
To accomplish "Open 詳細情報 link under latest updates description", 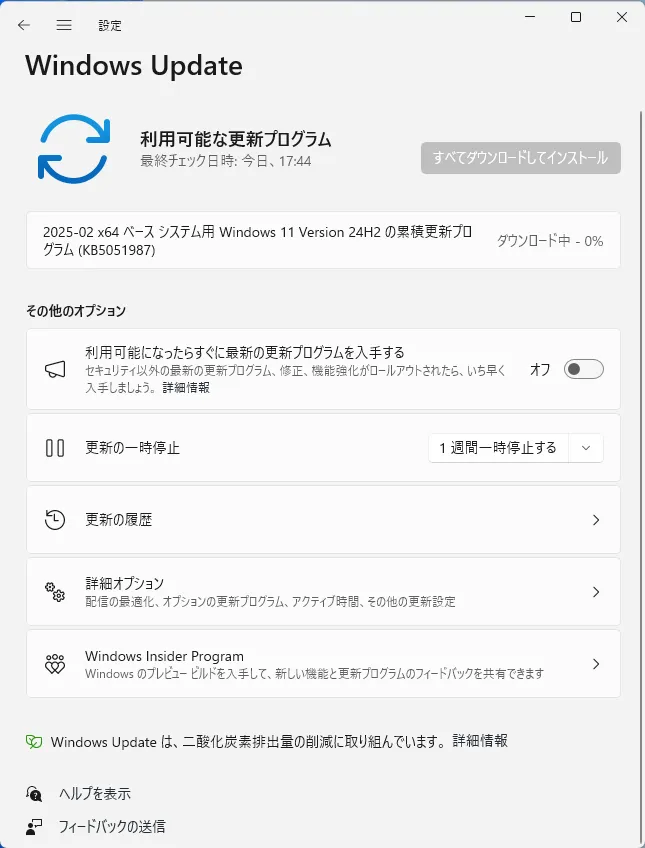I will click(x=186, y=388).
